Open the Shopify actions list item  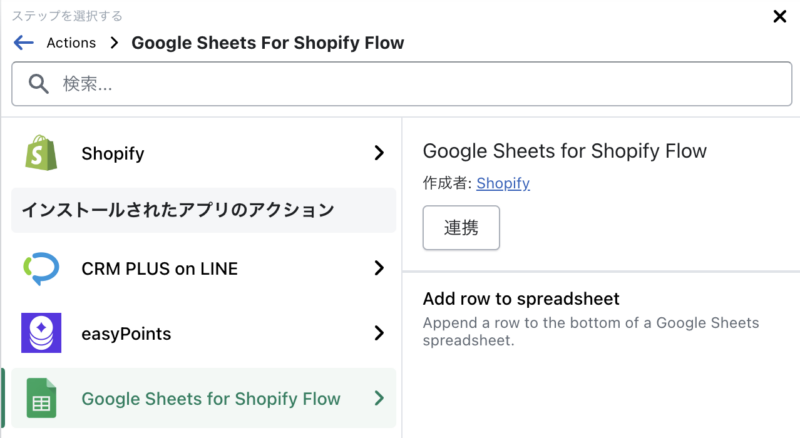tap(204, 153)
